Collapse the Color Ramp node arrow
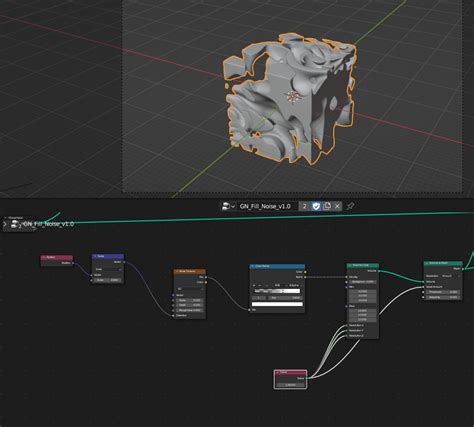Screen dimensions: 474x427 coord(253,266)
